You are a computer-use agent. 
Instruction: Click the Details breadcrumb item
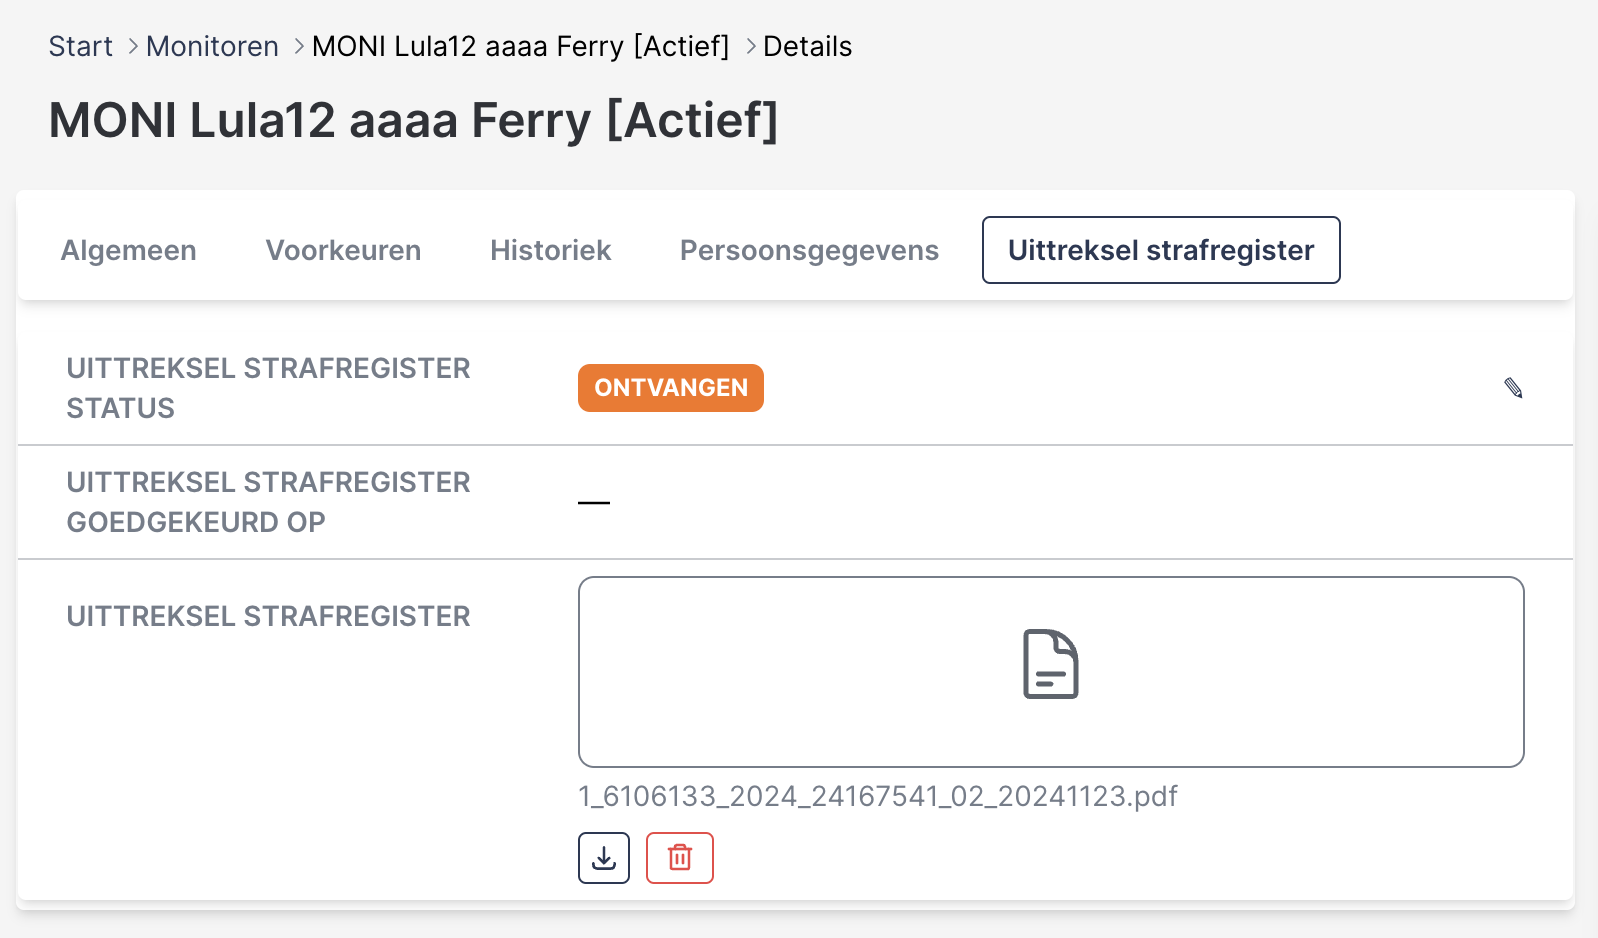(x=807, y=47)
